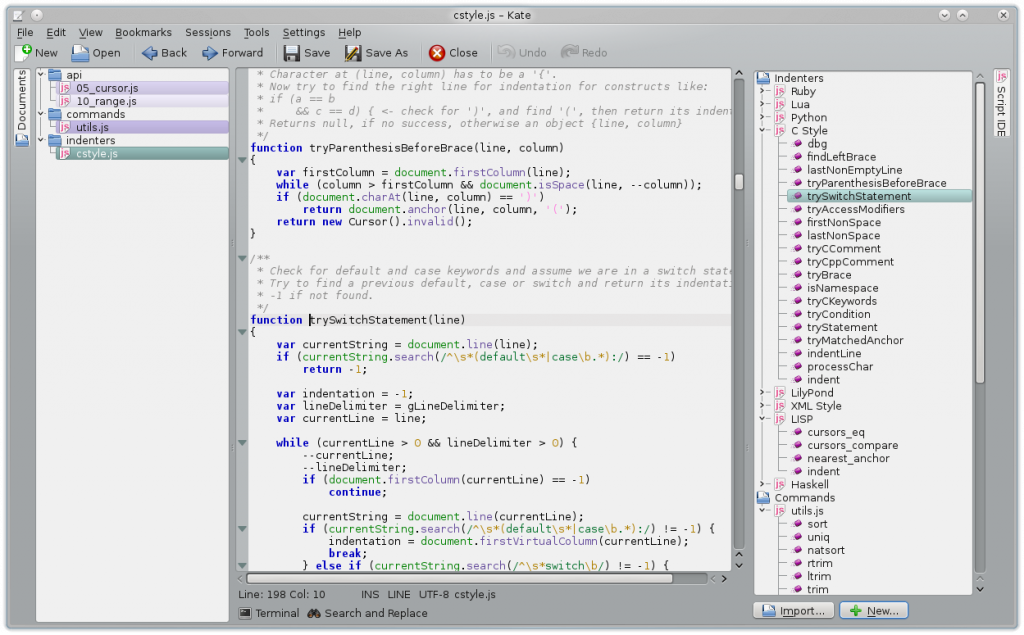Click the Forward arrow toolbar icon

pos(210,53)
